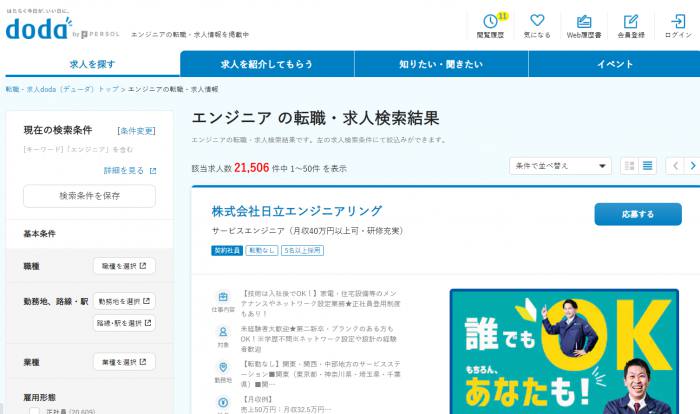Open the 詳細を見る link
The height and width of the screenshot is (414, 700).
click(x=124, y=171)
